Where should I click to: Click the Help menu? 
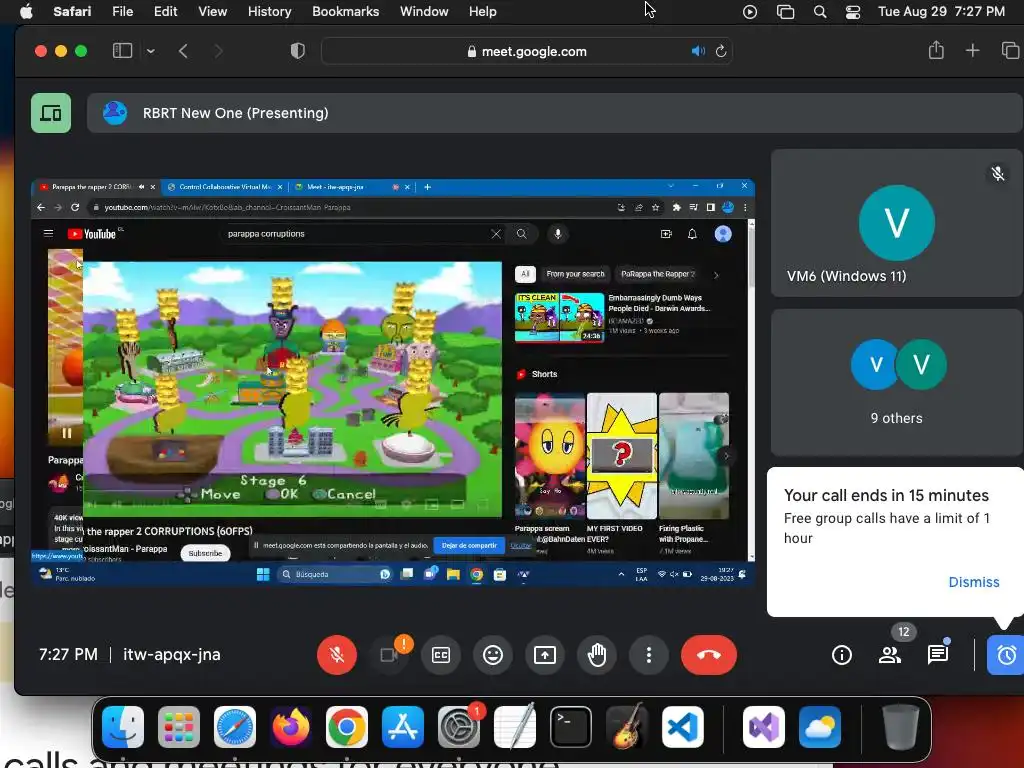pos(483,11)
